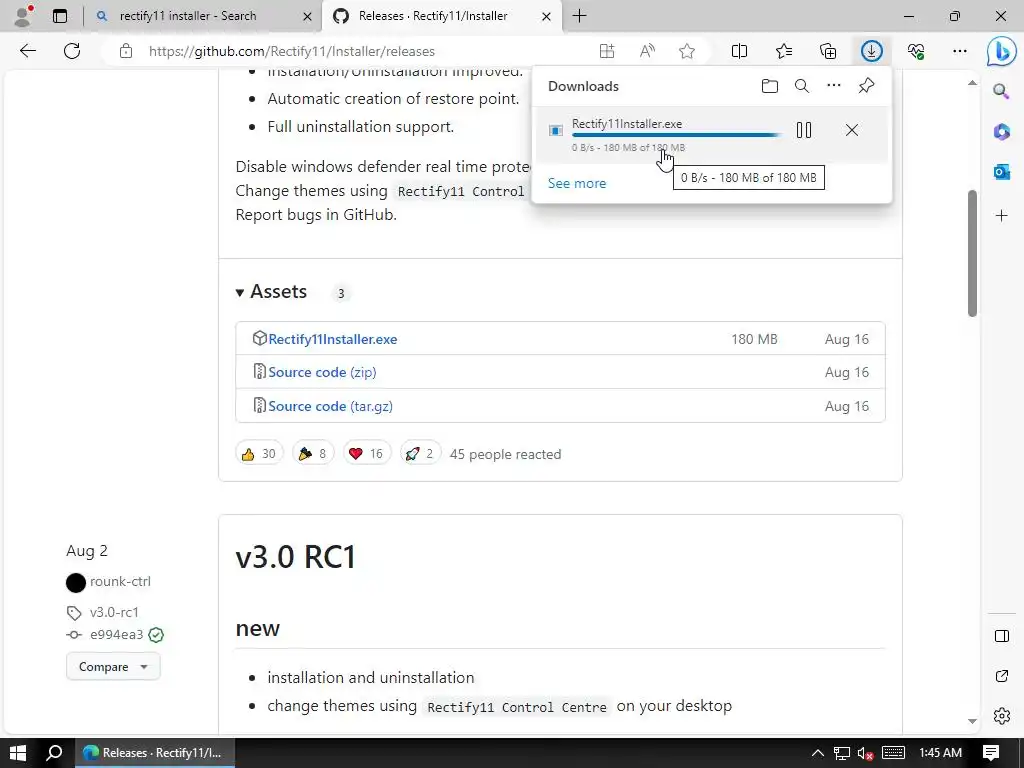
Task: Customize sidebar plus icon
Action: [x=1001, y=216]
